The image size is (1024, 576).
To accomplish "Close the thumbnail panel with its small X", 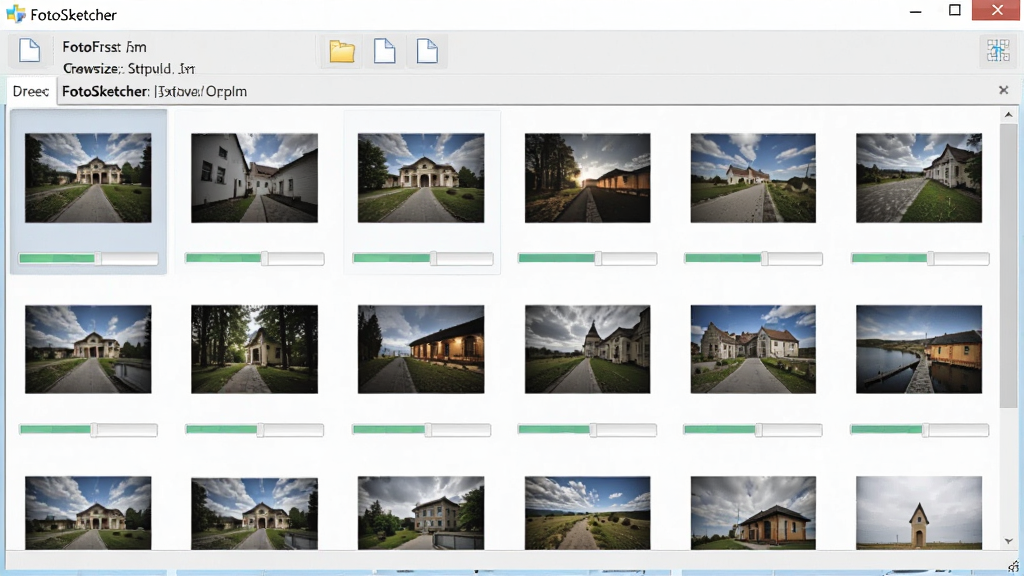I will [1004, 90].
